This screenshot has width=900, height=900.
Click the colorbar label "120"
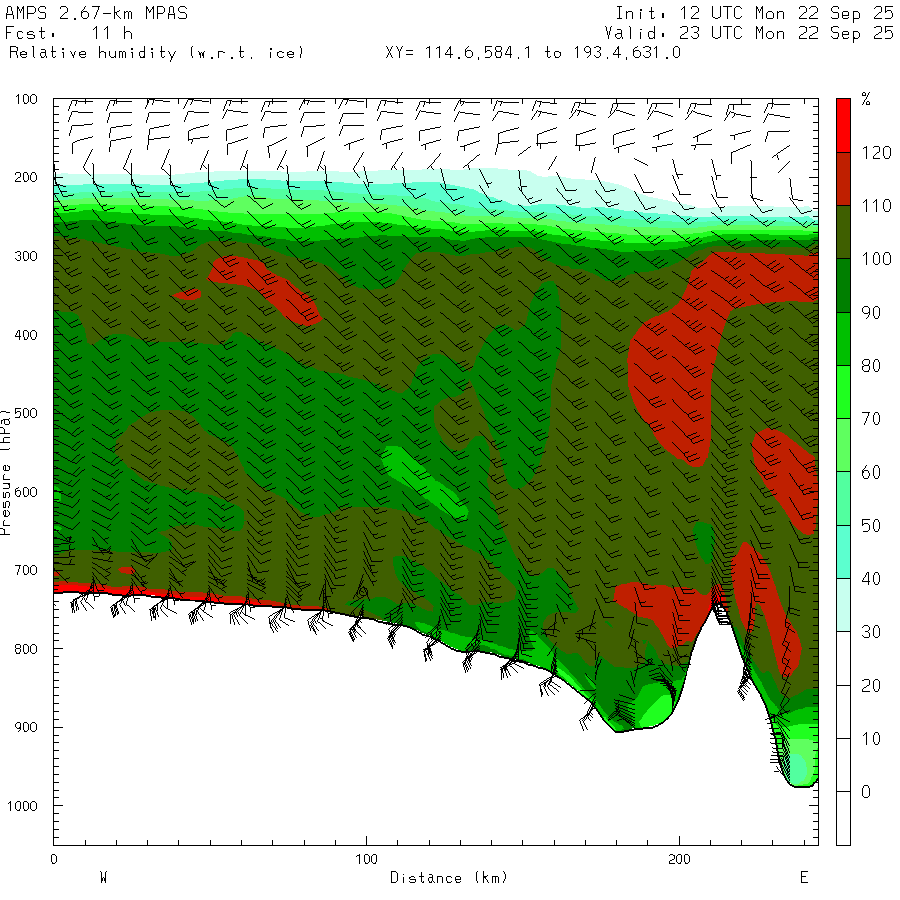coord(876,153)
